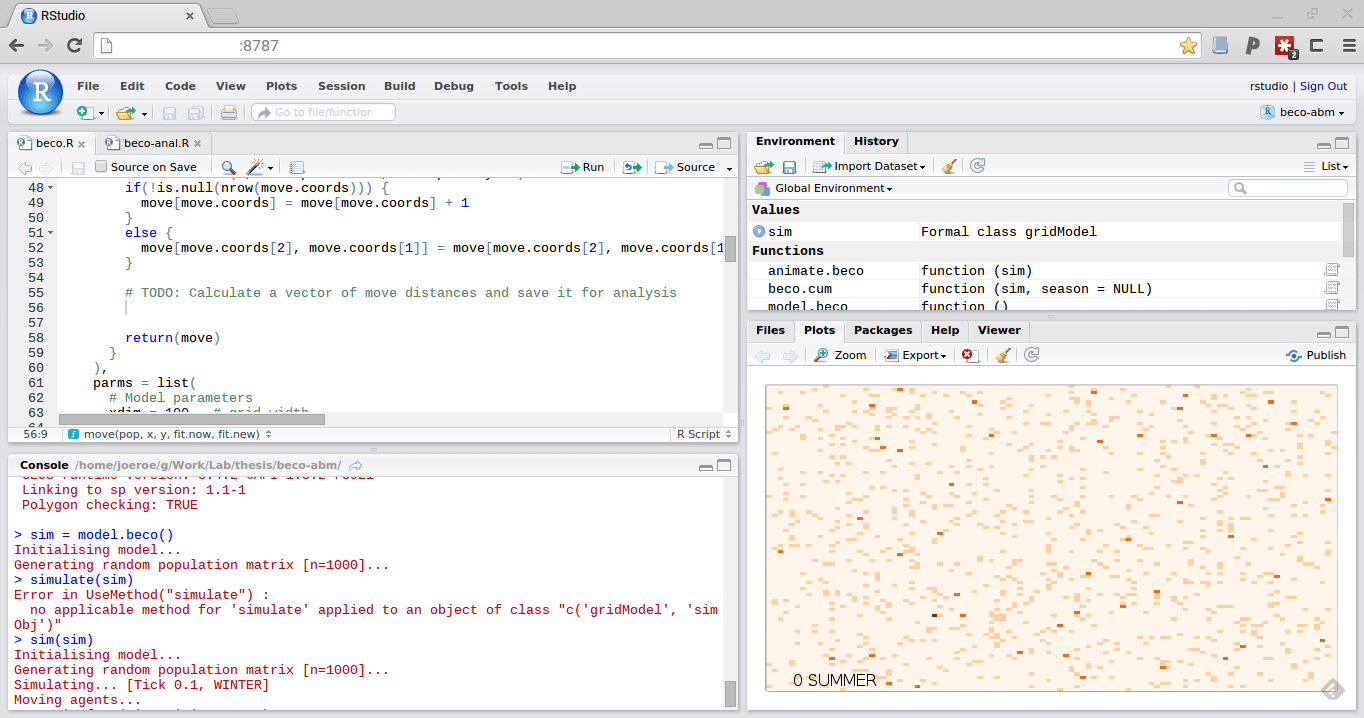Clear workspace objects with broom icon
The image size is (1364, 718).
pyautogui.click(x=948, y=166)
